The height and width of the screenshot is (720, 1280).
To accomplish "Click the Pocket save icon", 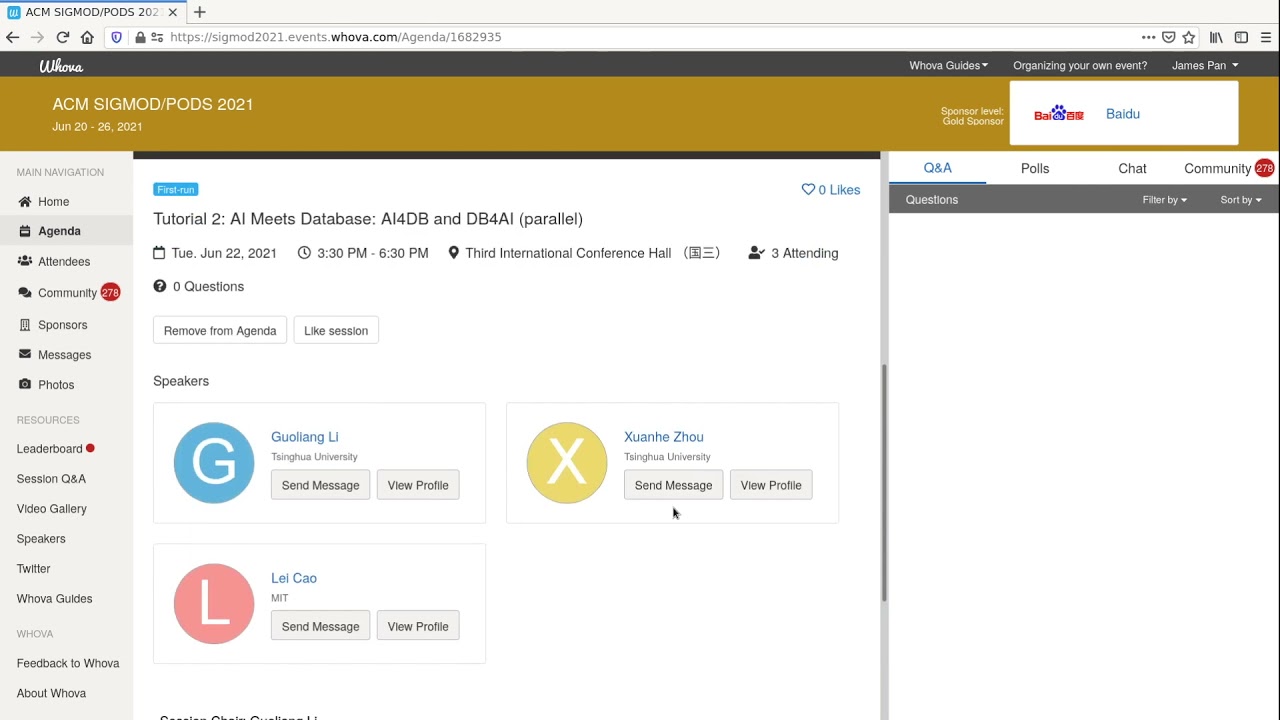I will pyautogui.click(x=1168, y=37).
